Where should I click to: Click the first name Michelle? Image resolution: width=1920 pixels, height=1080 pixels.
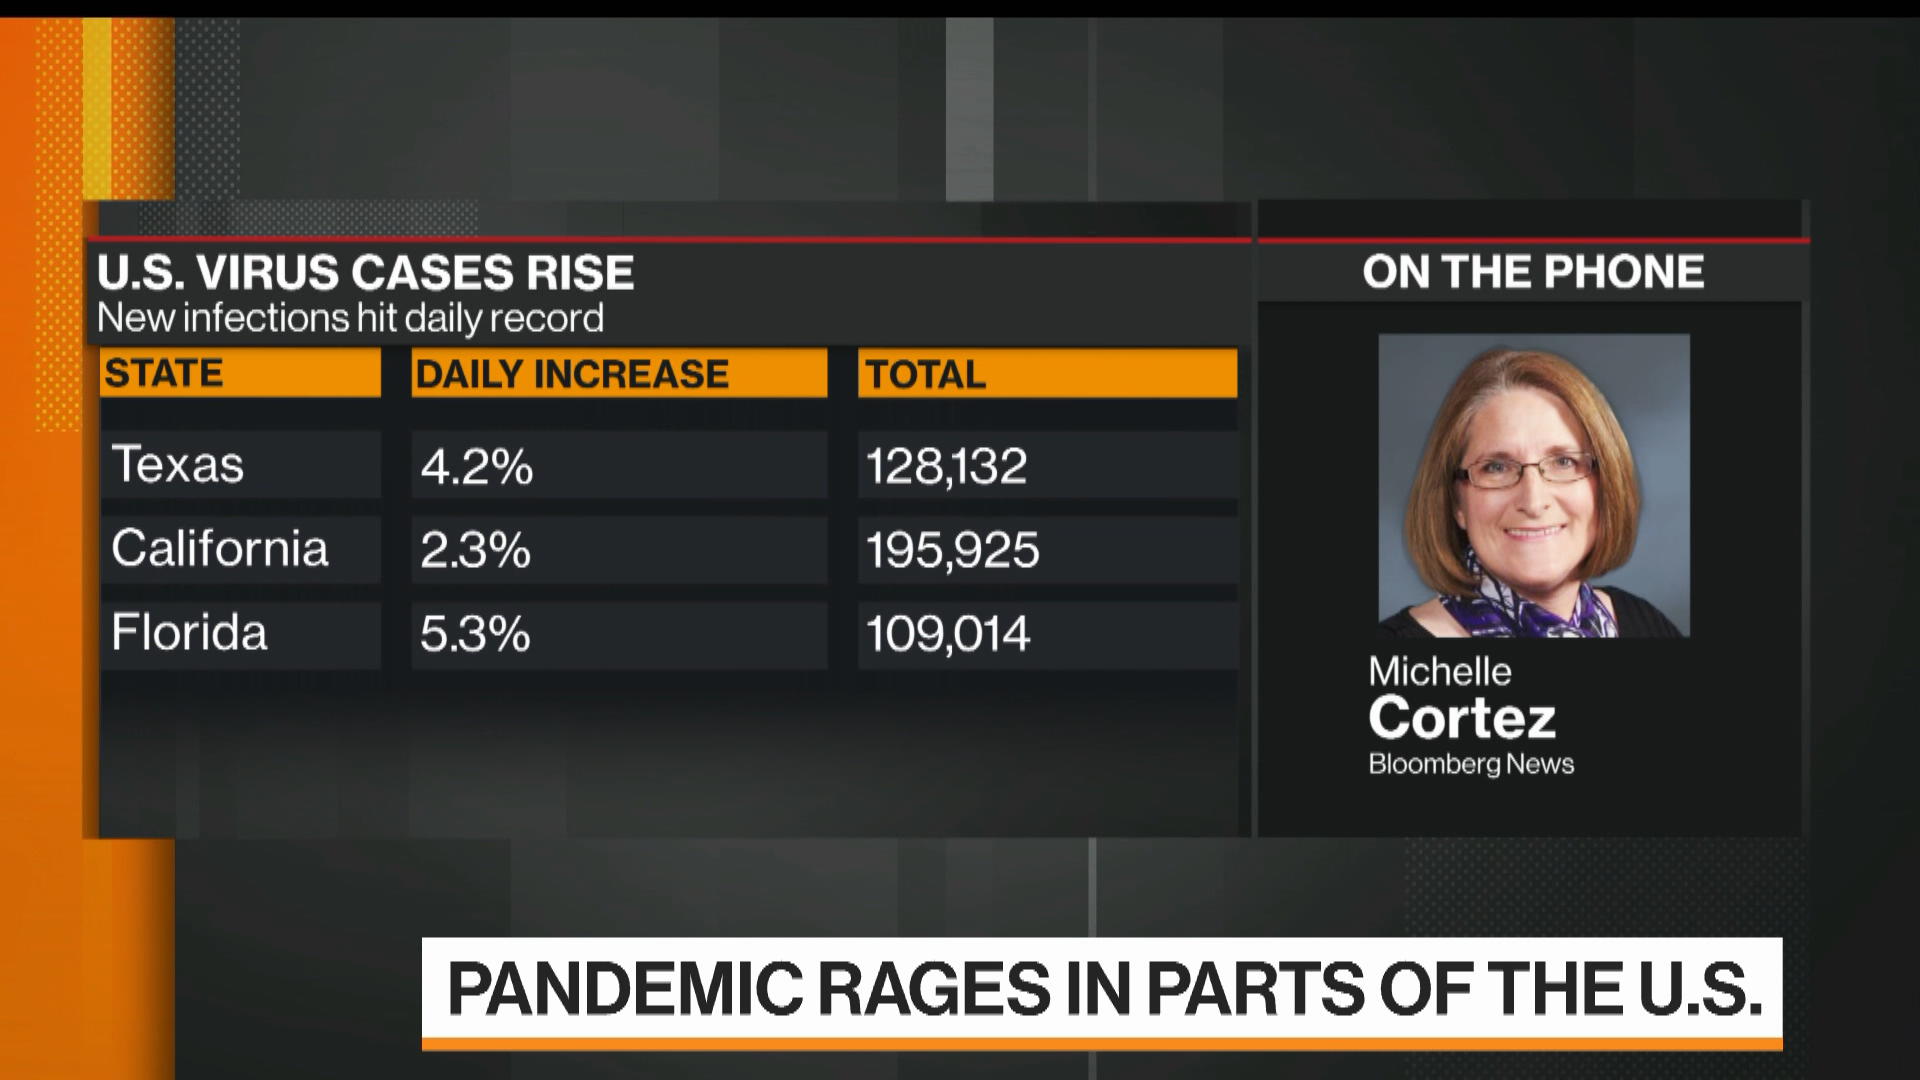pos(1440,671)
